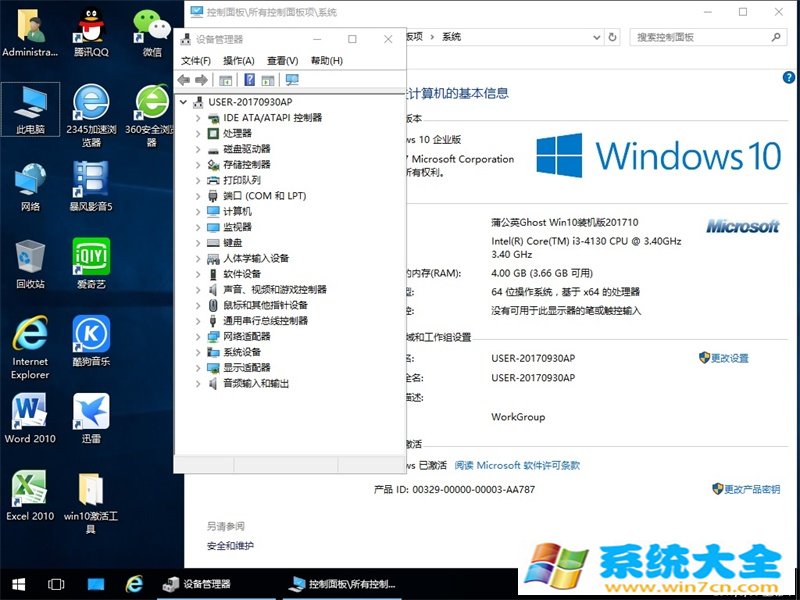Select the 人体学输入设备 row
The height and width of the screenshot is (600, 800).
[248, 259]
